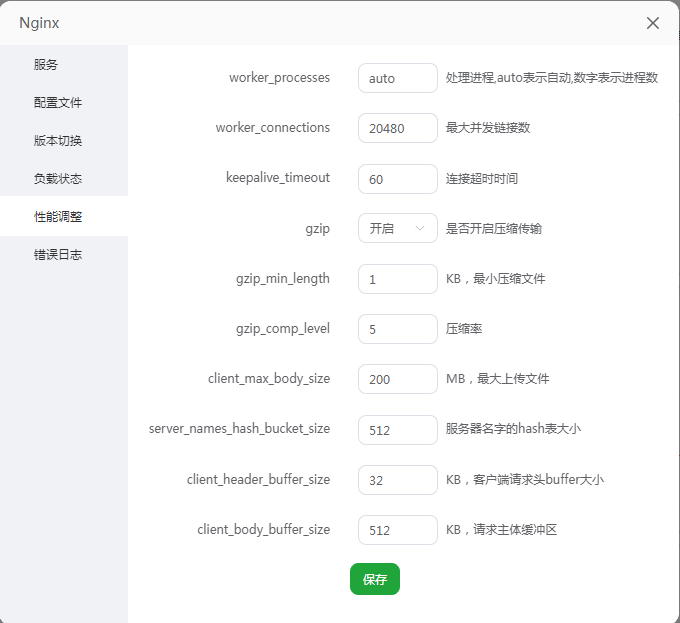The image size is (680, 623).
Task: Focus the client_max_body_size input
Action: [397, 379]
